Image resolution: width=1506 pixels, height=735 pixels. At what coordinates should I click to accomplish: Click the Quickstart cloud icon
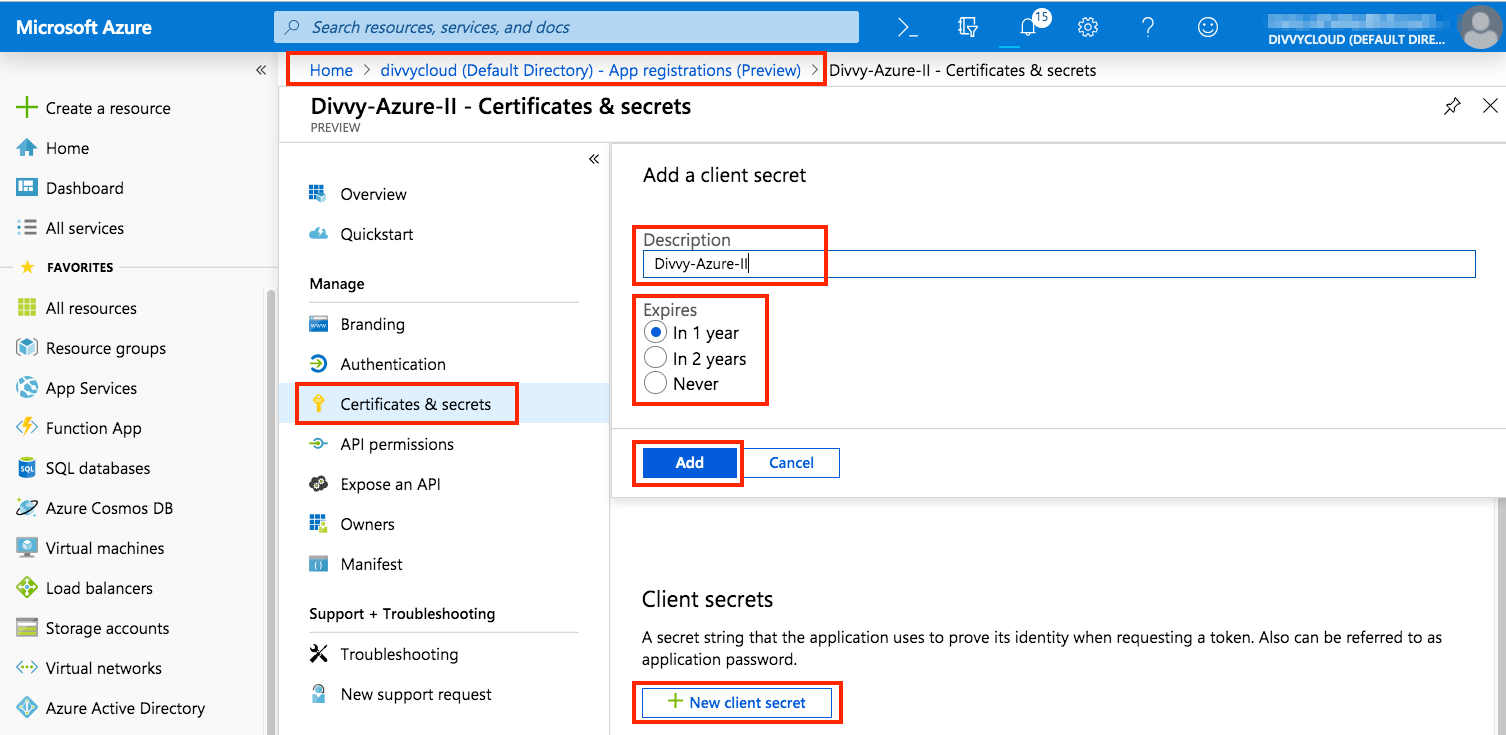(x=318, y=234)
